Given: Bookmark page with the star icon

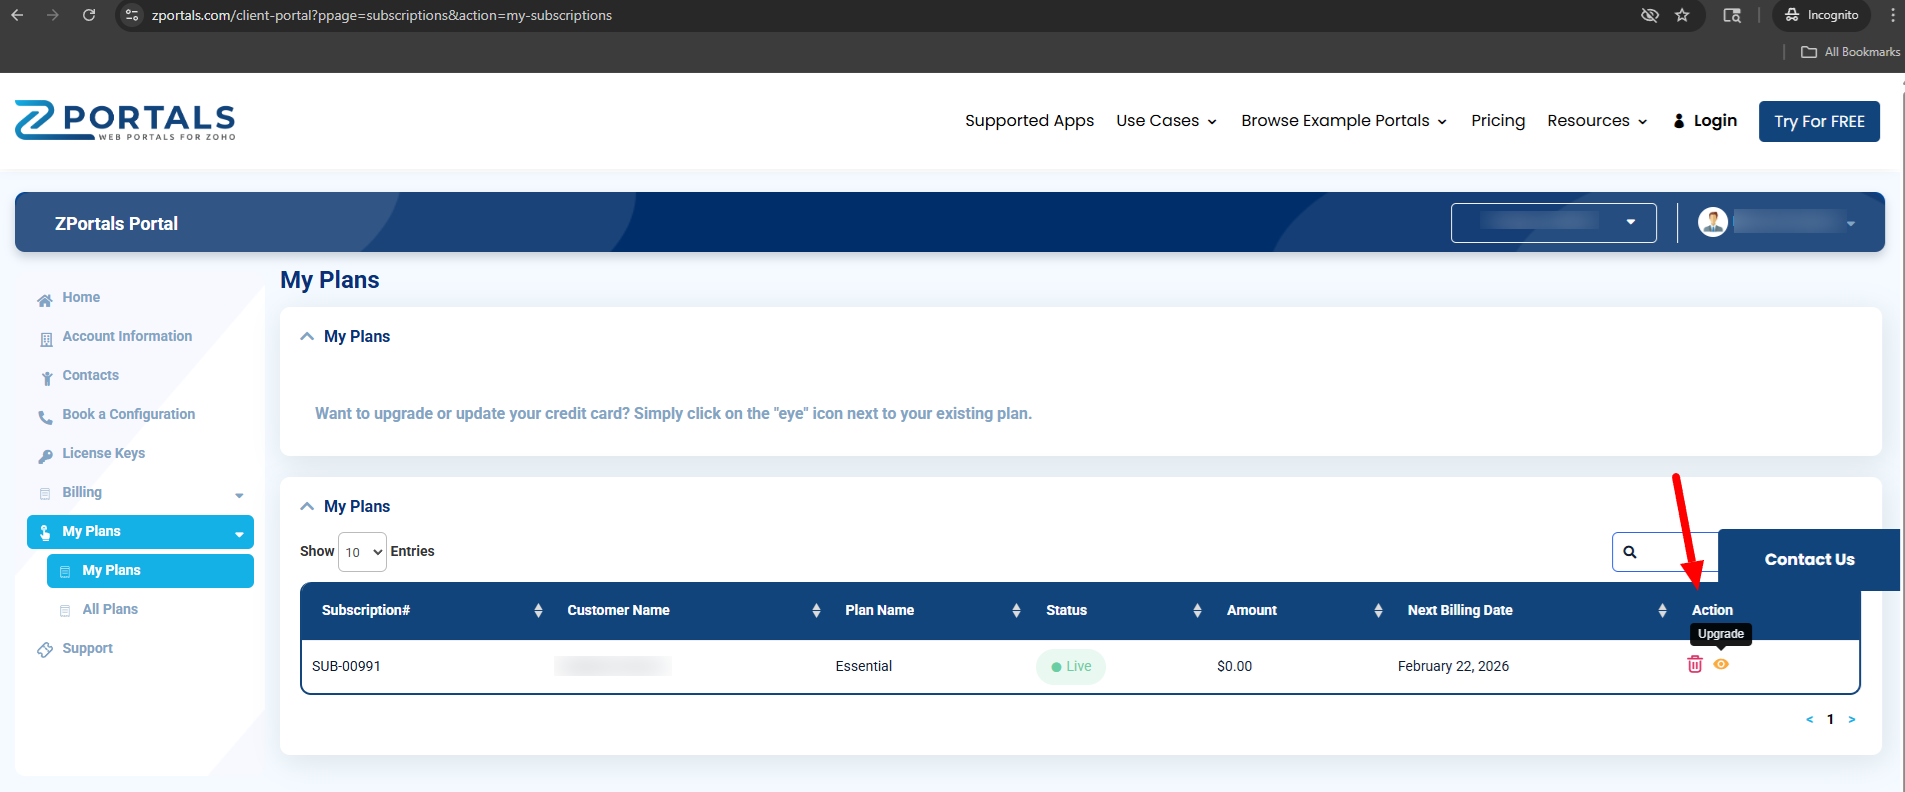Looking at the screenshot, I should [x=1682, y=15].
